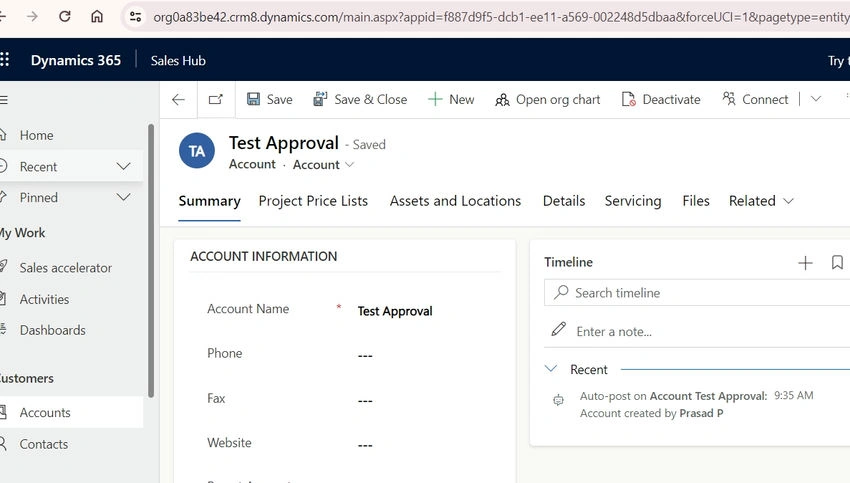Click the Save floppy disk icon
The height and width of the screenshot is (483, 850).
coord(253,99)
